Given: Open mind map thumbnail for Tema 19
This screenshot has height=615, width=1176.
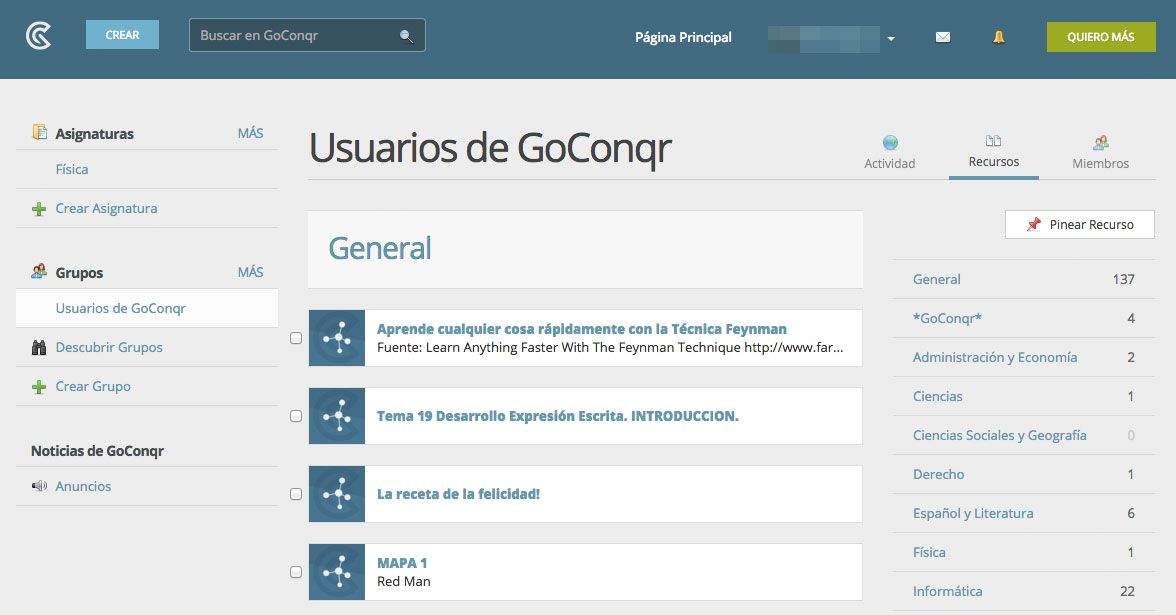Looking at the screenshot, I should pyautogui.click(x=337, y=416).
